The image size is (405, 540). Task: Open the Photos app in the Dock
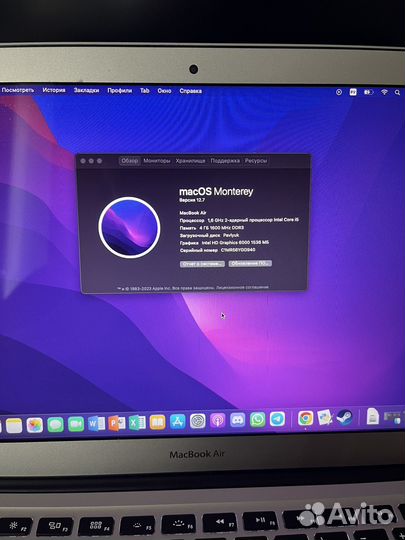click(x=35, y=425)
